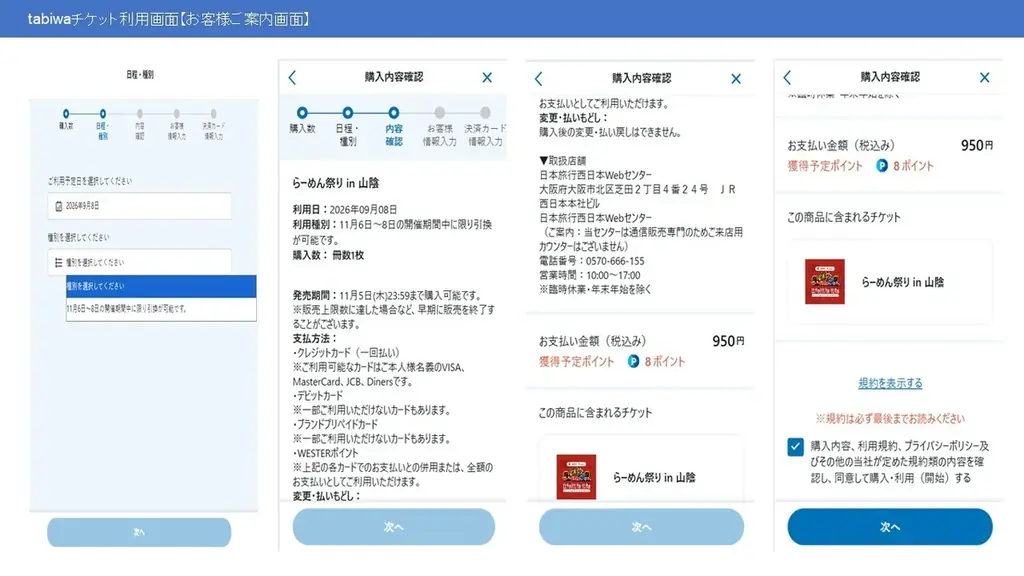The width and height of the screenshot is (1024, 576).
Task: Click the 購入数 step in the second panel
Action: point(302,120)
